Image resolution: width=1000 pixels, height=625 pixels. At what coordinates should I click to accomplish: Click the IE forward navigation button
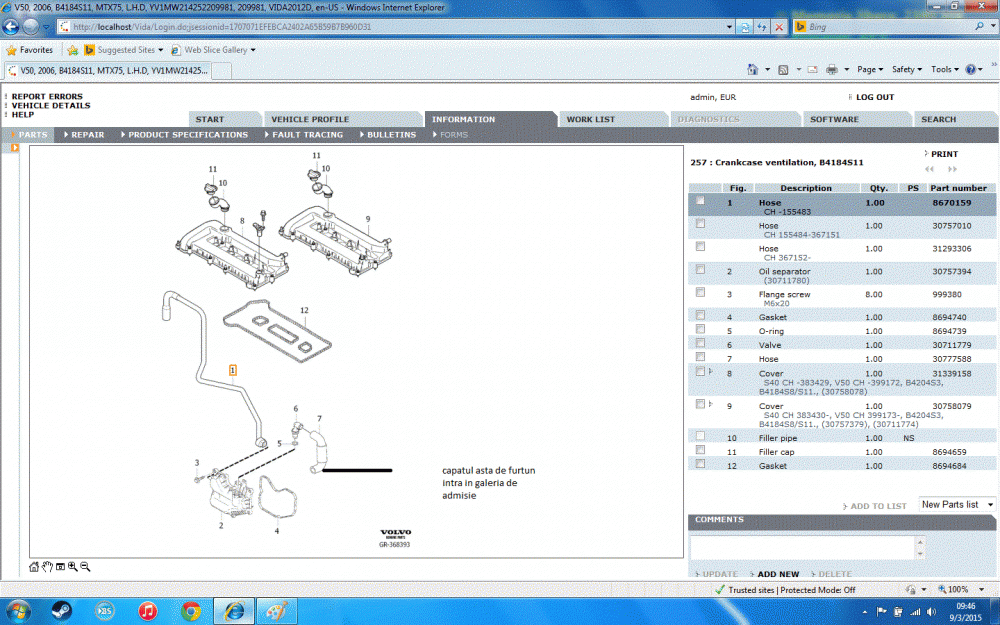tap(31, 27)
